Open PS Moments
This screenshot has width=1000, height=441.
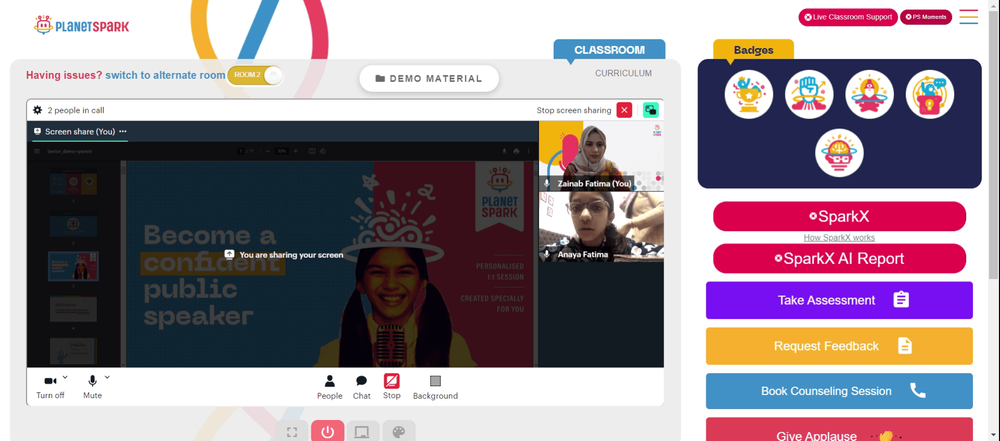point(925,17)
